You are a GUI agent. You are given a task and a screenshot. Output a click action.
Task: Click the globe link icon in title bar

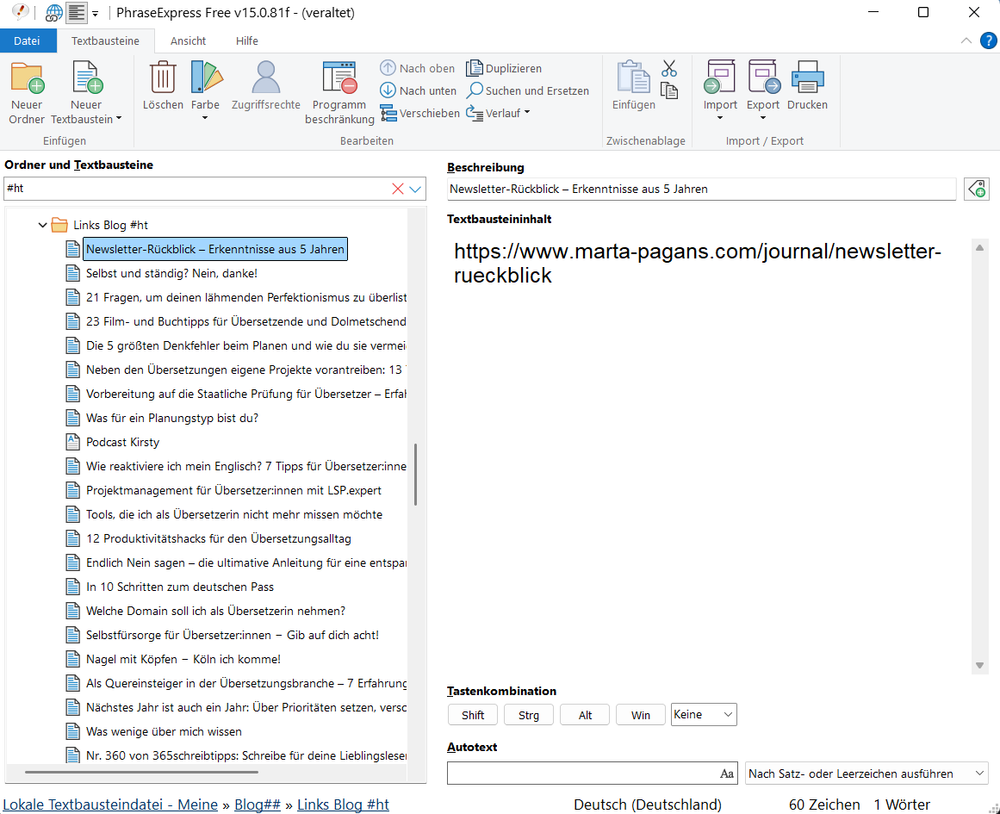(54, 13)
